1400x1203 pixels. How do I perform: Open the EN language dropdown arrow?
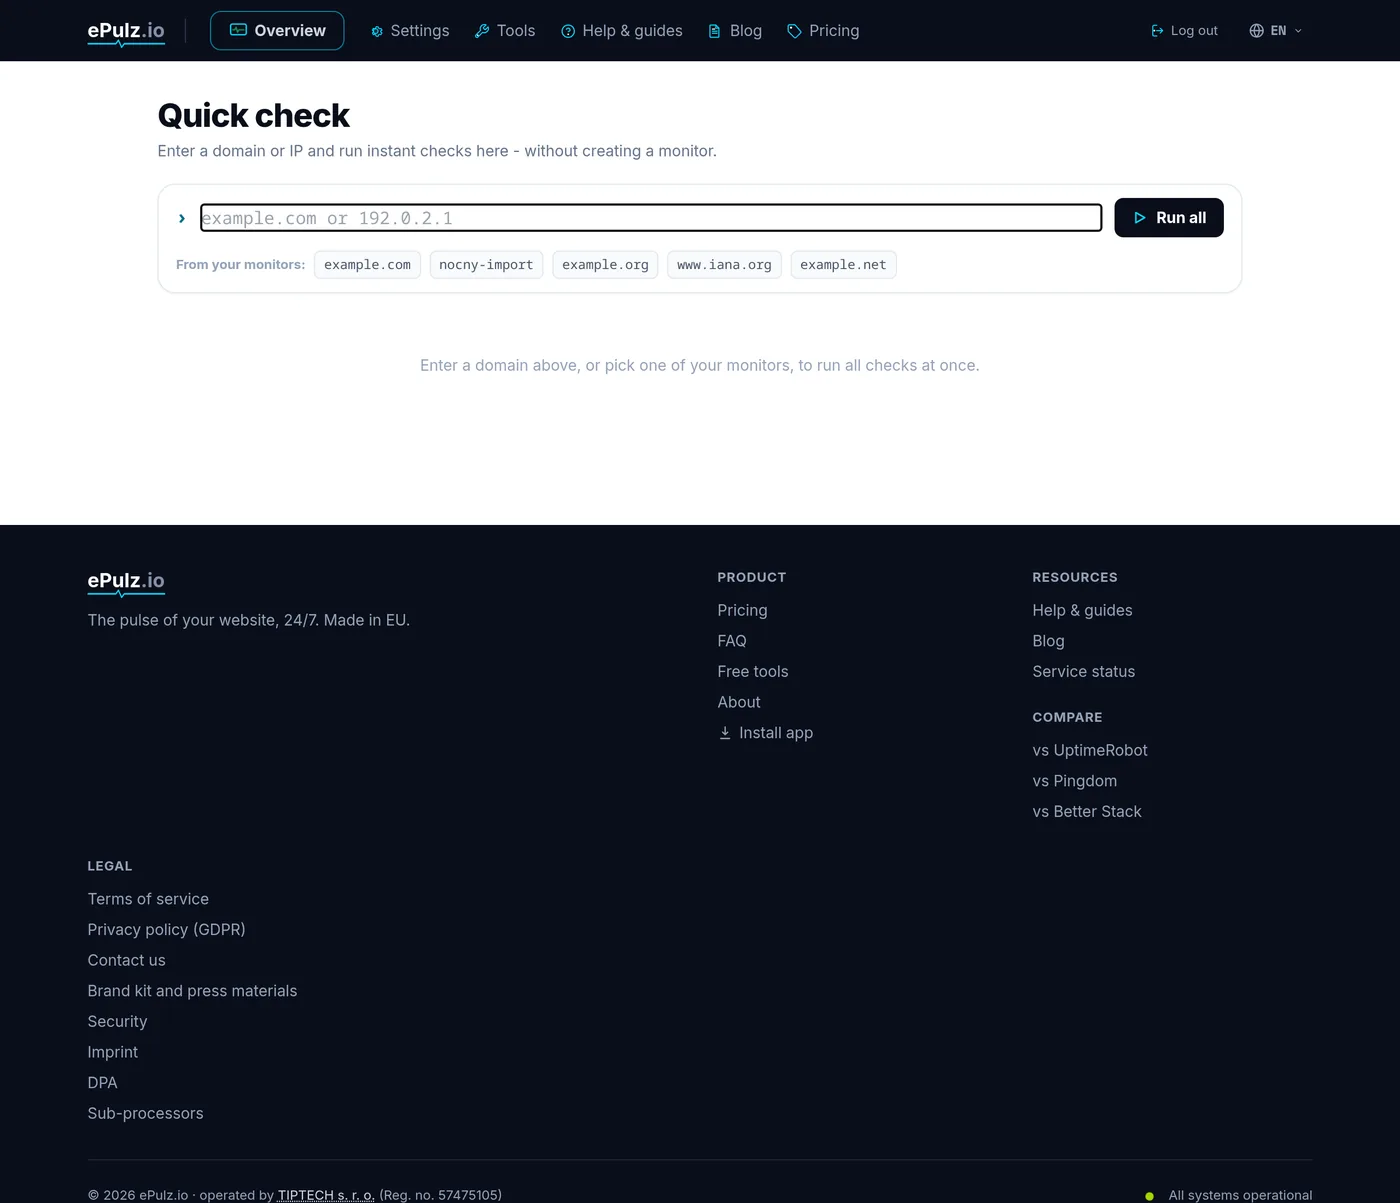point(1298,31)
